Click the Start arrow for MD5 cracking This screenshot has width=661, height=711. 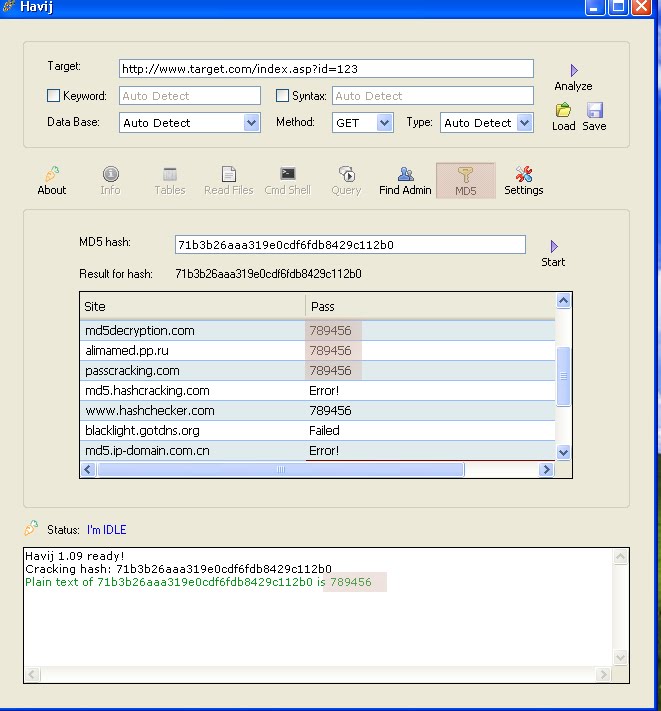coord(554,246)
